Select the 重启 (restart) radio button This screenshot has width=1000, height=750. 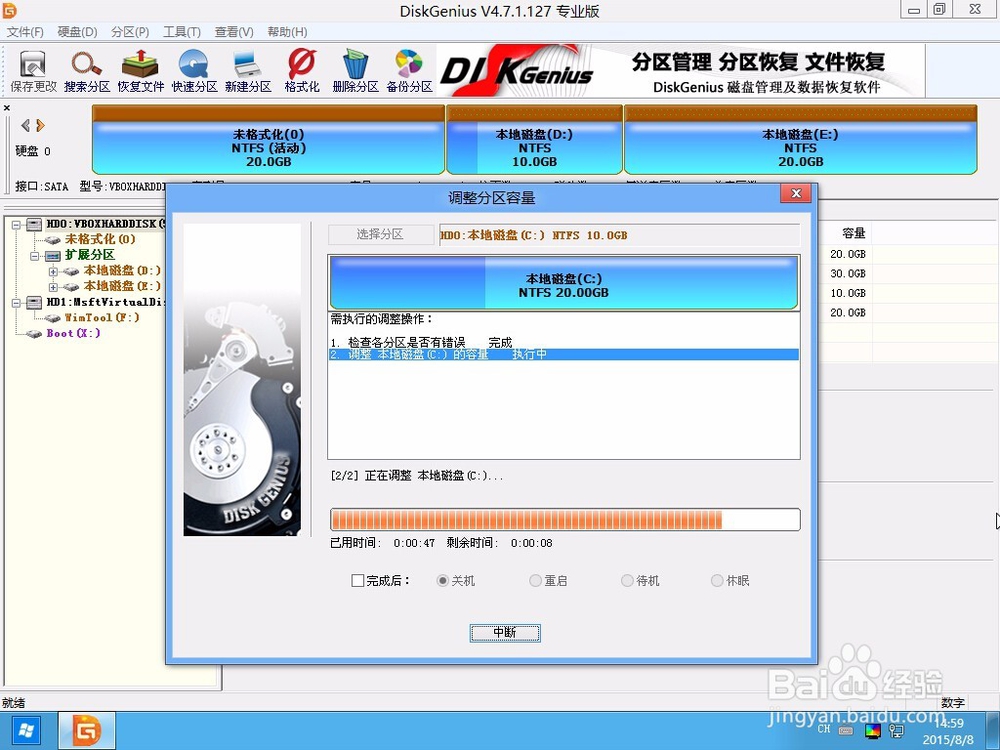(535, 580)
